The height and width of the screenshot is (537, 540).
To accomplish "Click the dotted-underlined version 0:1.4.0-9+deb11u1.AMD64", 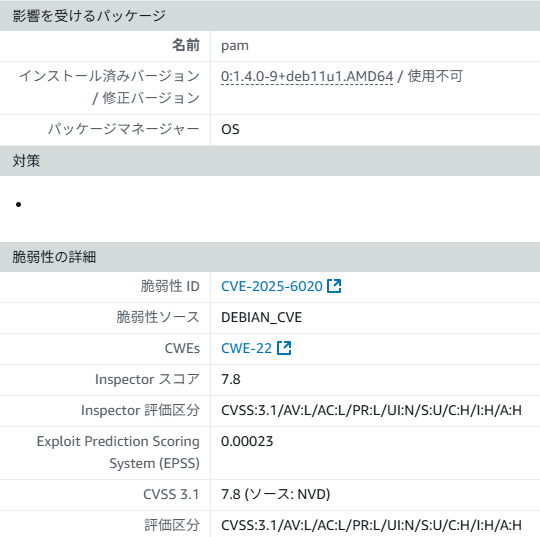I will pos(307,76).
